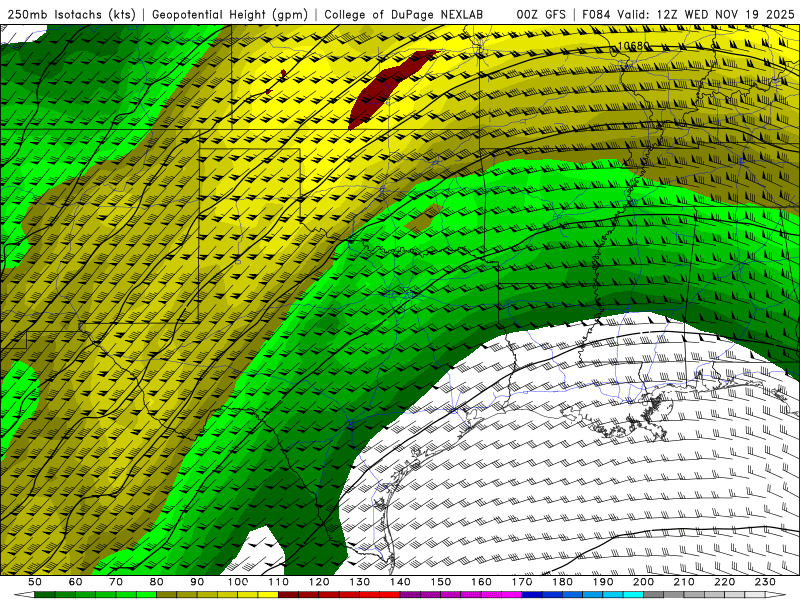This screenshot has height=600, width=800.
Task: Click the small red spot left of jet streak
Action: [x=283, y=74]
